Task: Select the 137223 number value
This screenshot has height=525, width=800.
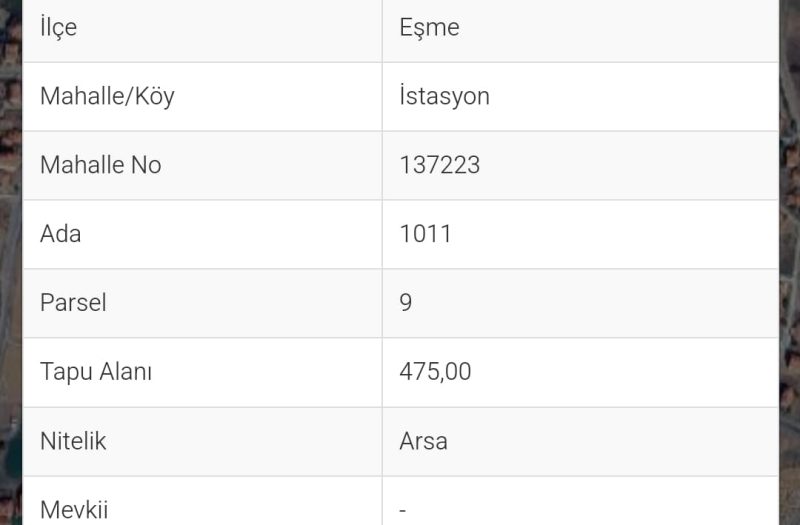Action: pos(439,165)
